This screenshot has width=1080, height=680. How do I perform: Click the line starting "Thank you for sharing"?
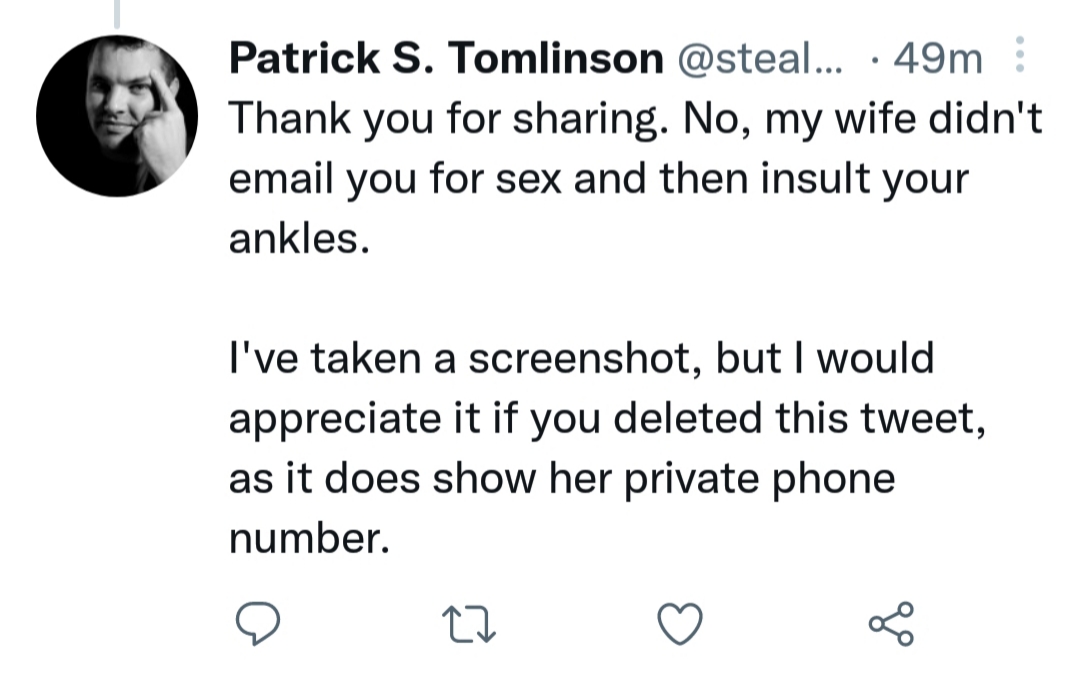tap(635, 119)
